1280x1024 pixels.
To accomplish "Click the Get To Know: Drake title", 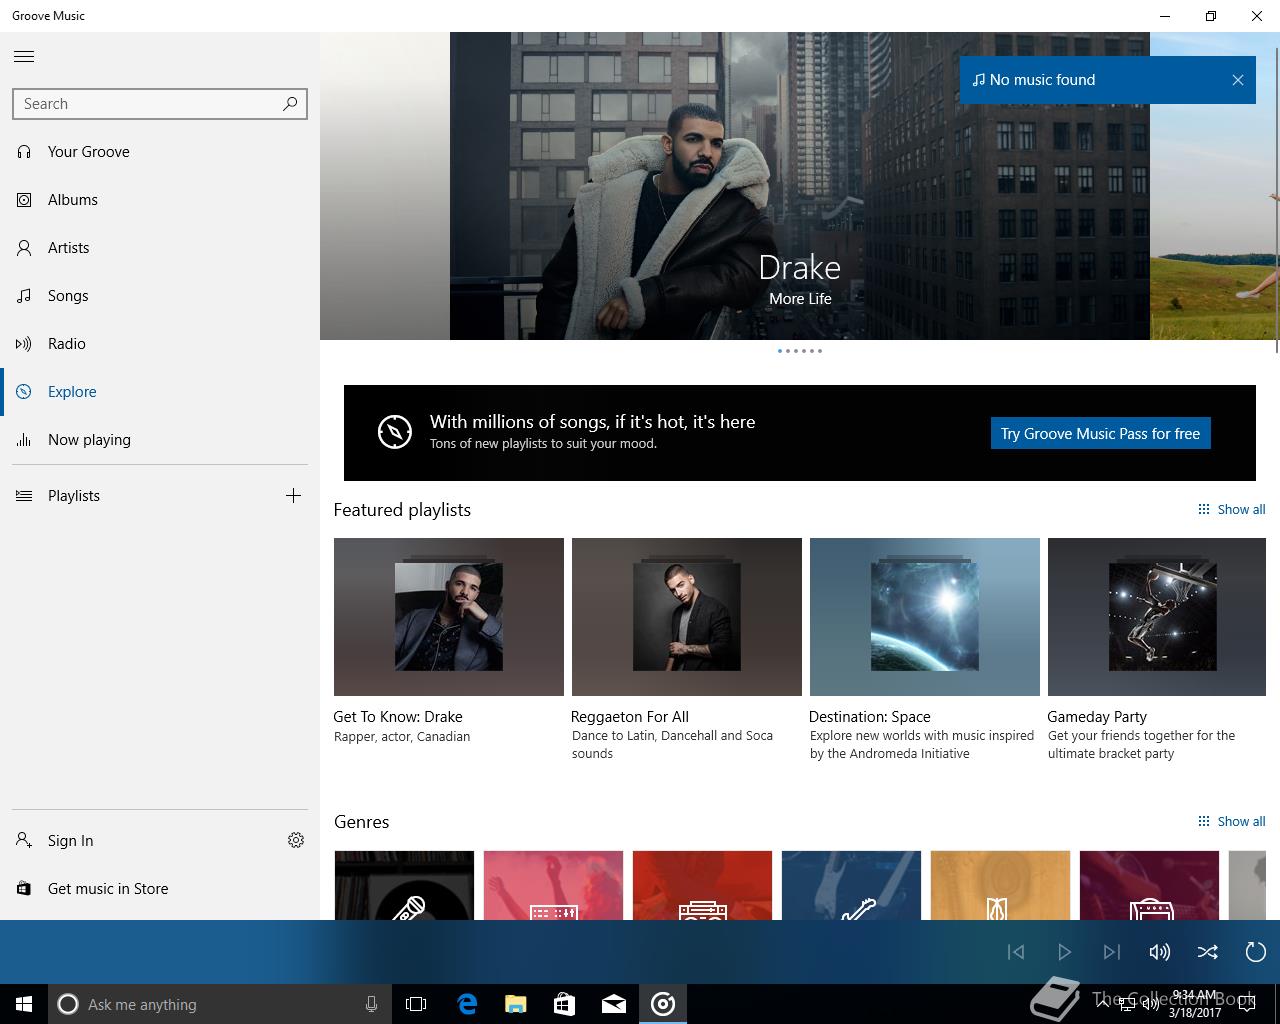I will click(x=398, y=716).
